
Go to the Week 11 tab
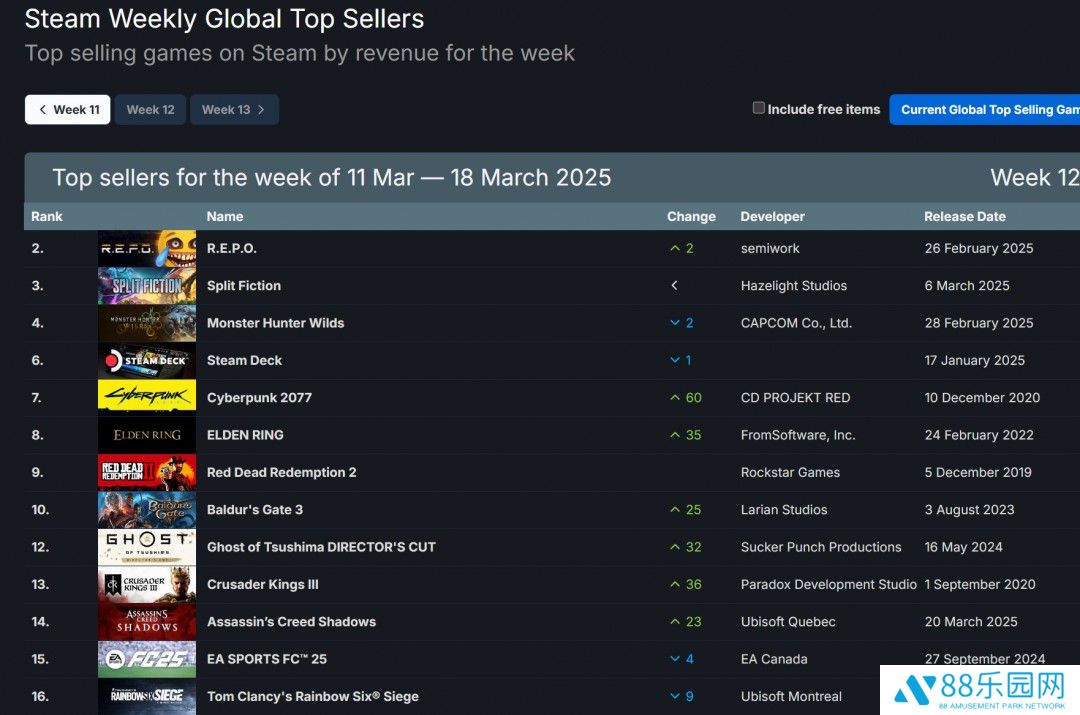(68, 110)
